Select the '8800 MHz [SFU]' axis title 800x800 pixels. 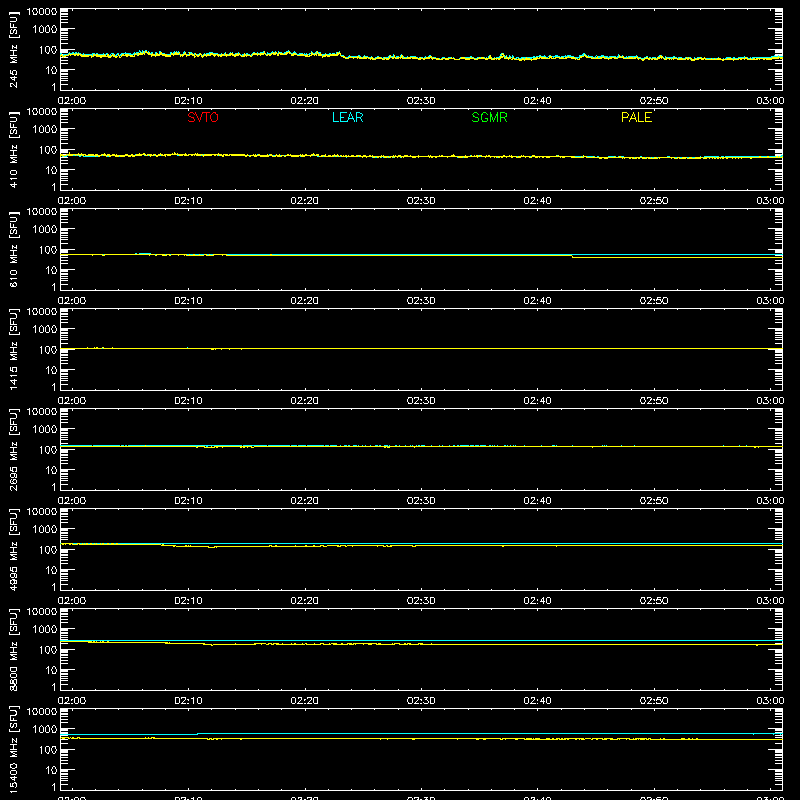(x=13, y=650)
